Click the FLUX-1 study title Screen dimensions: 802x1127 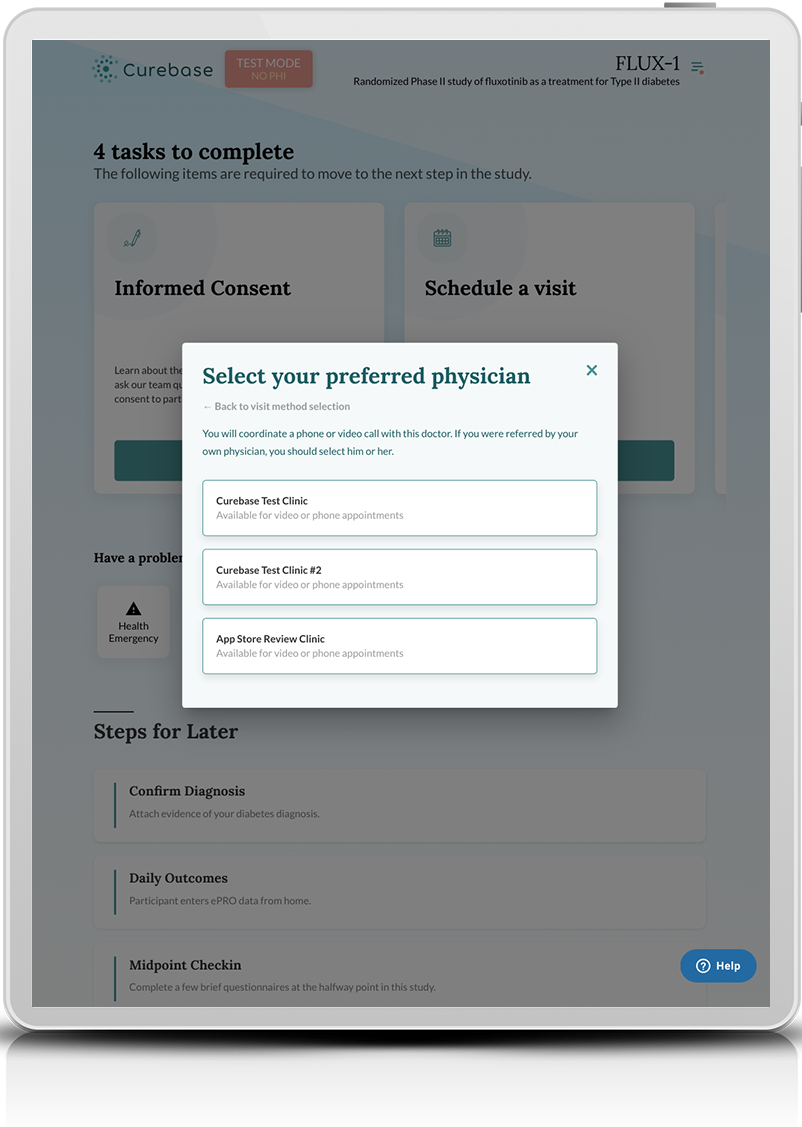pos(647,63)
